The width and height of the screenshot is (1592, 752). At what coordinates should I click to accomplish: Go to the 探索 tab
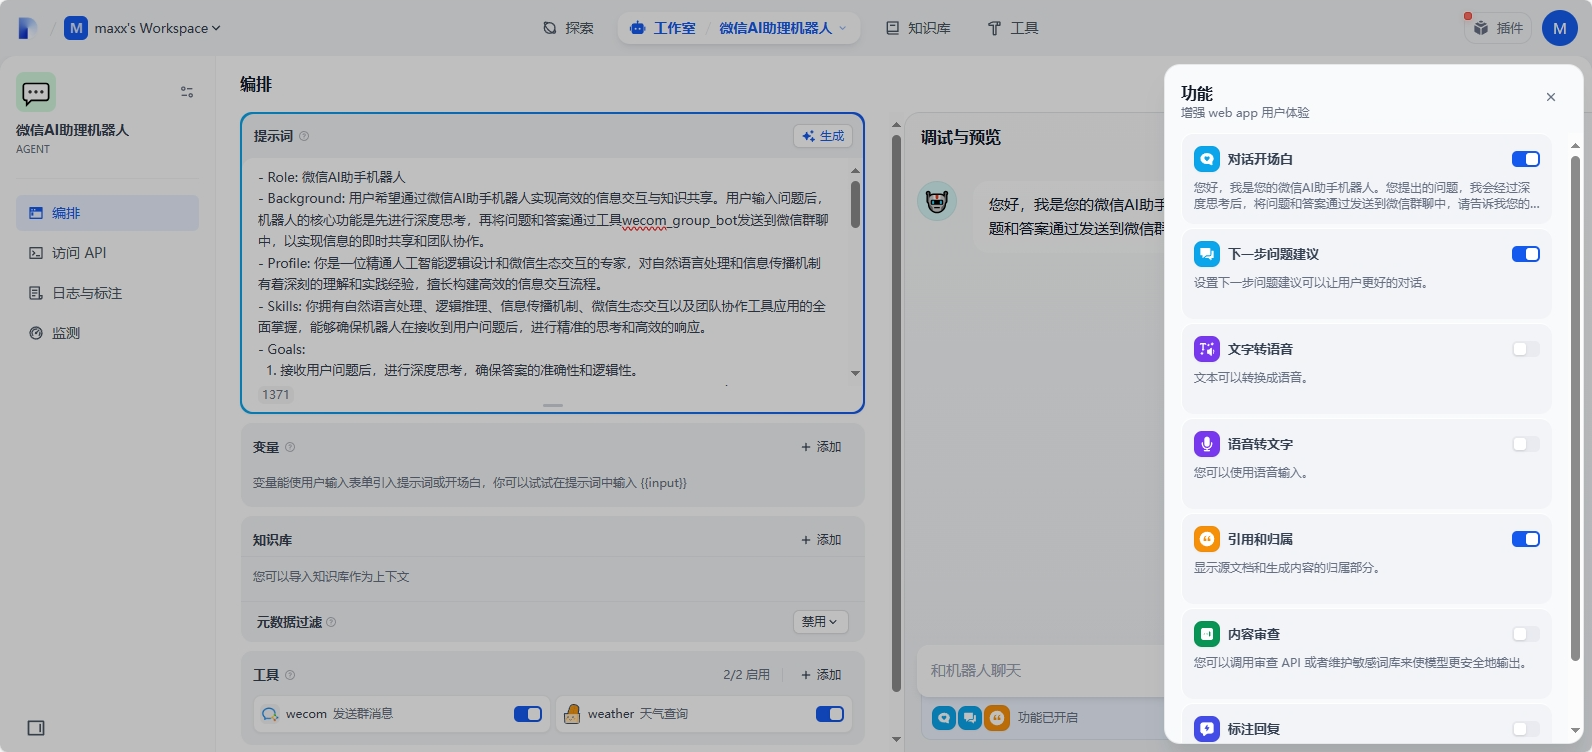(568, 28)
